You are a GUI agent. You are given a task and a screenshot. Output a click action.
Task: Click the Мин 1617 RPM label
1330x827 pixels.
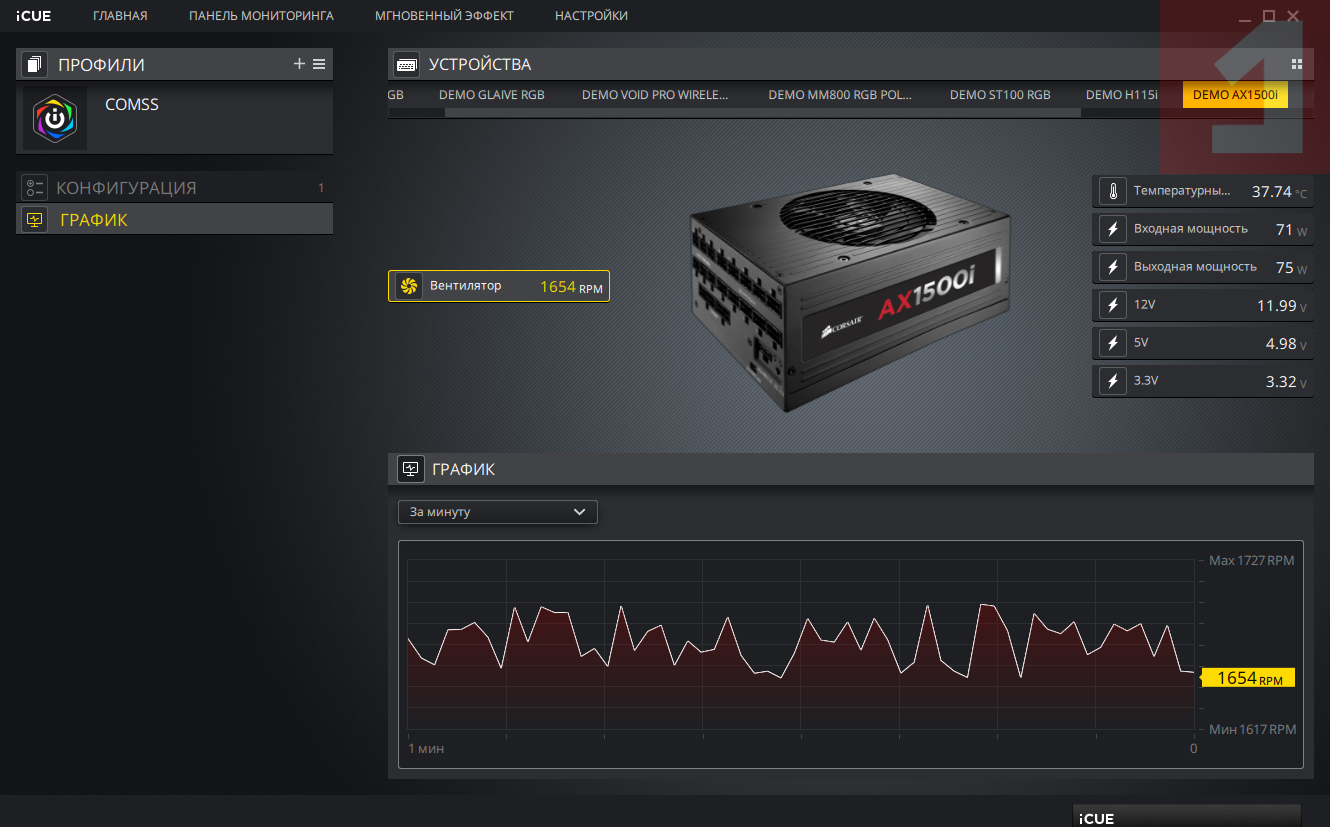click(x=1252, y=730)
